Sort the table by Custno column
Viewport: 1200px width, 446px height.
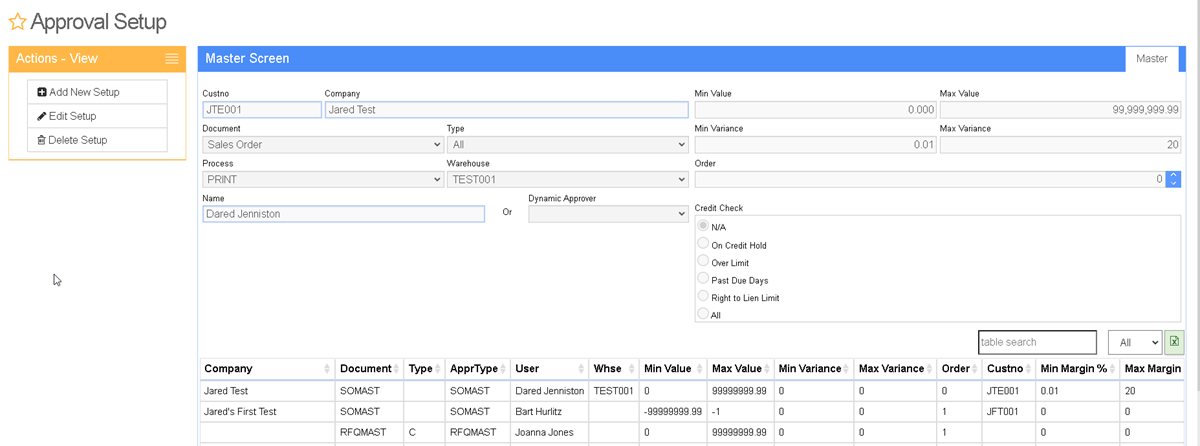[1008, 369]
